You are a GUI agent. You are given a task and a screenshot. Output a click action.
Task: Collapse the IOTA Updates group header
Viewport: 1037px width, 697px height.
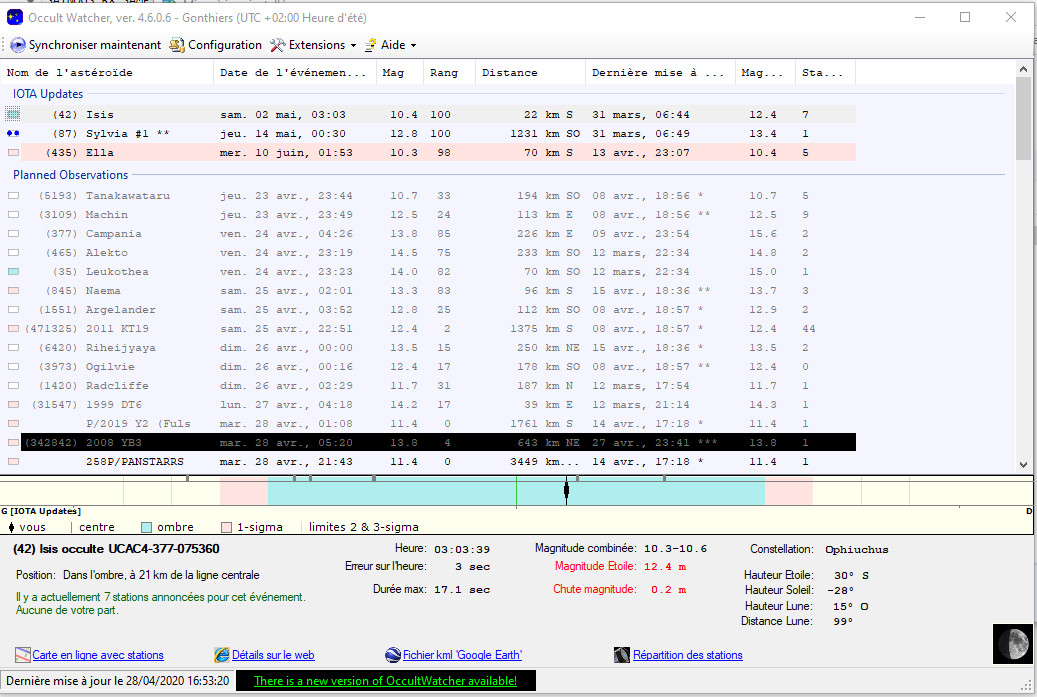[48, 94]
